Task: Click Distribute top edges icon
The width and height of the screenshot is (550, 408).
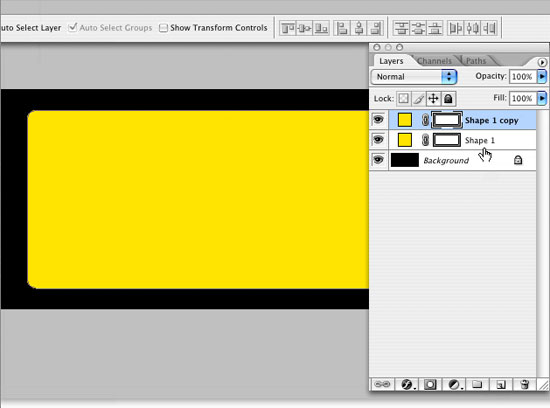Action: coord(402,28)
